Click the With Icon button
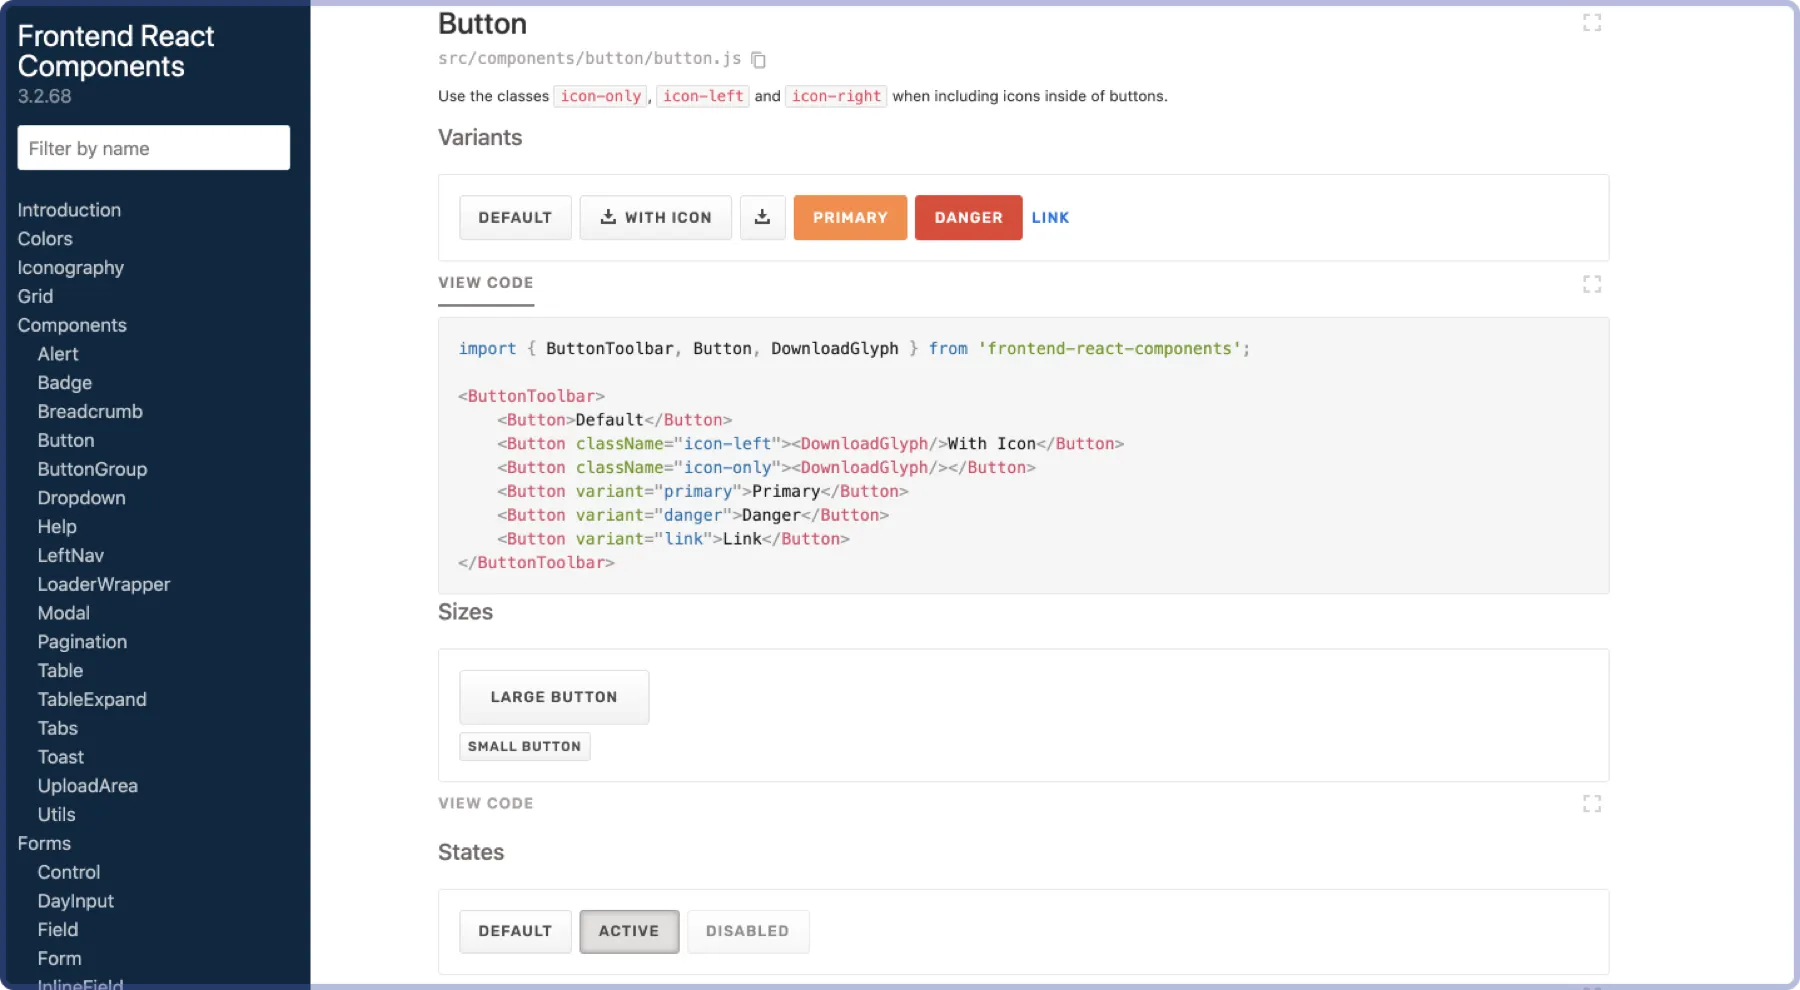 [x=655, y=218]
